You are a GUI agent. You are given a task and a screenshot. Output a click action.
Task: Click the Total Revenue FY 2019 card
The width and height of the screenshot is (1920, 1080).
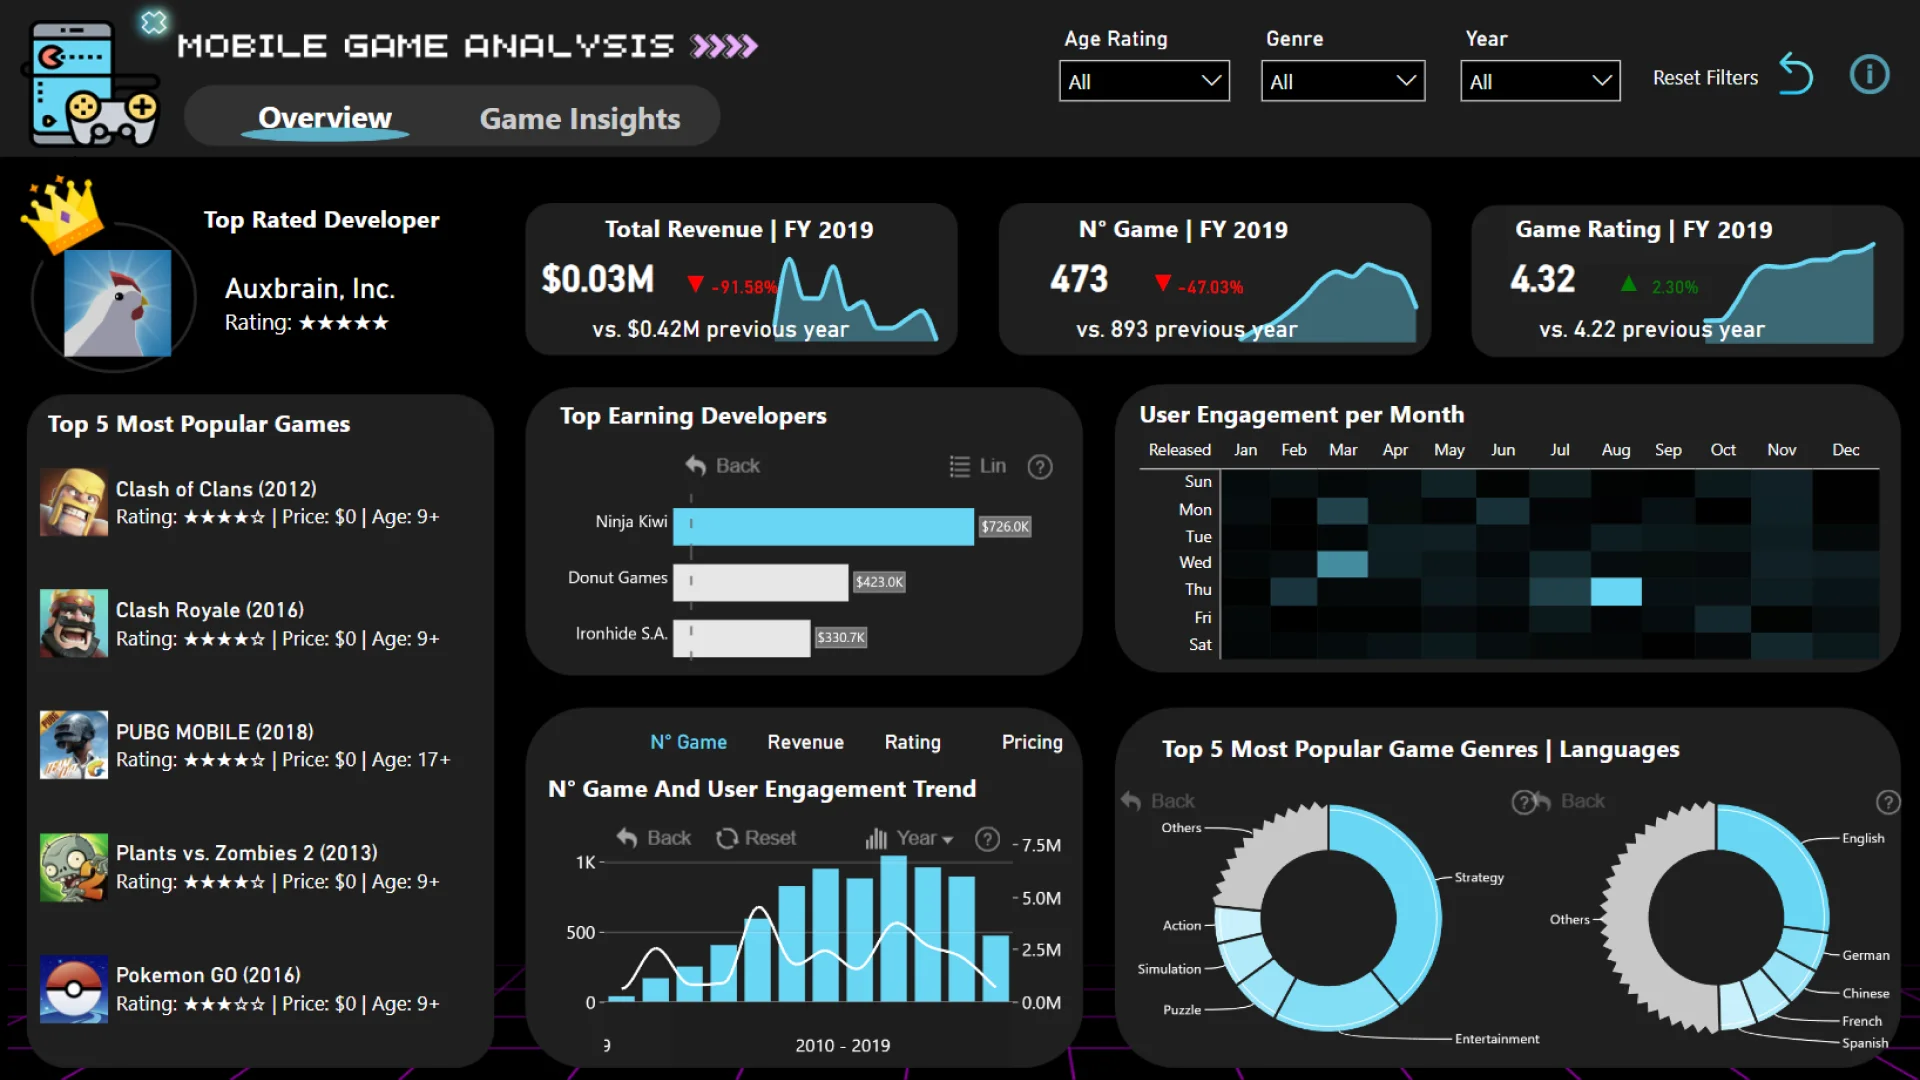point(741,279)
